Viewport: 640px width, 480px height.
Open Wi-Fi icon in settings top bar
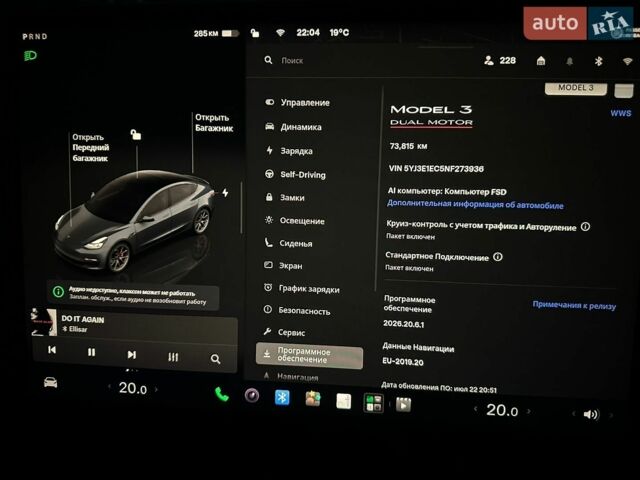627,62
